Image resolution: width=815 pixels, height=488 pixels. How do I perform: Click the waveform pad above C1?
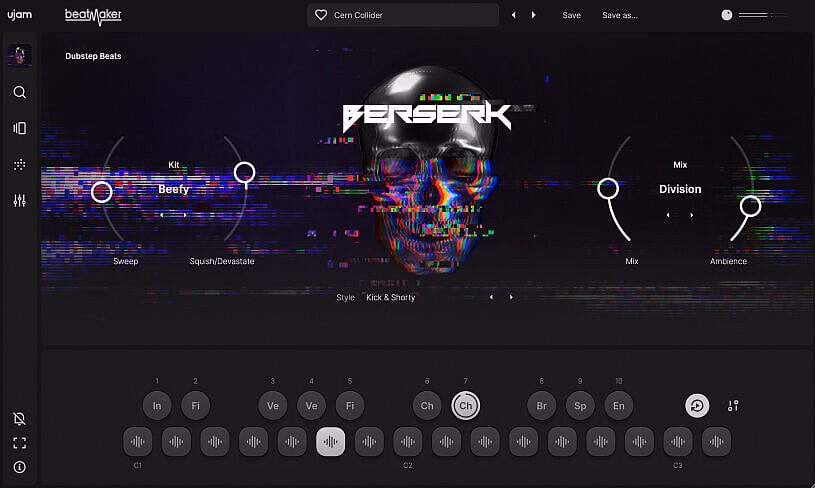point(138,442)
